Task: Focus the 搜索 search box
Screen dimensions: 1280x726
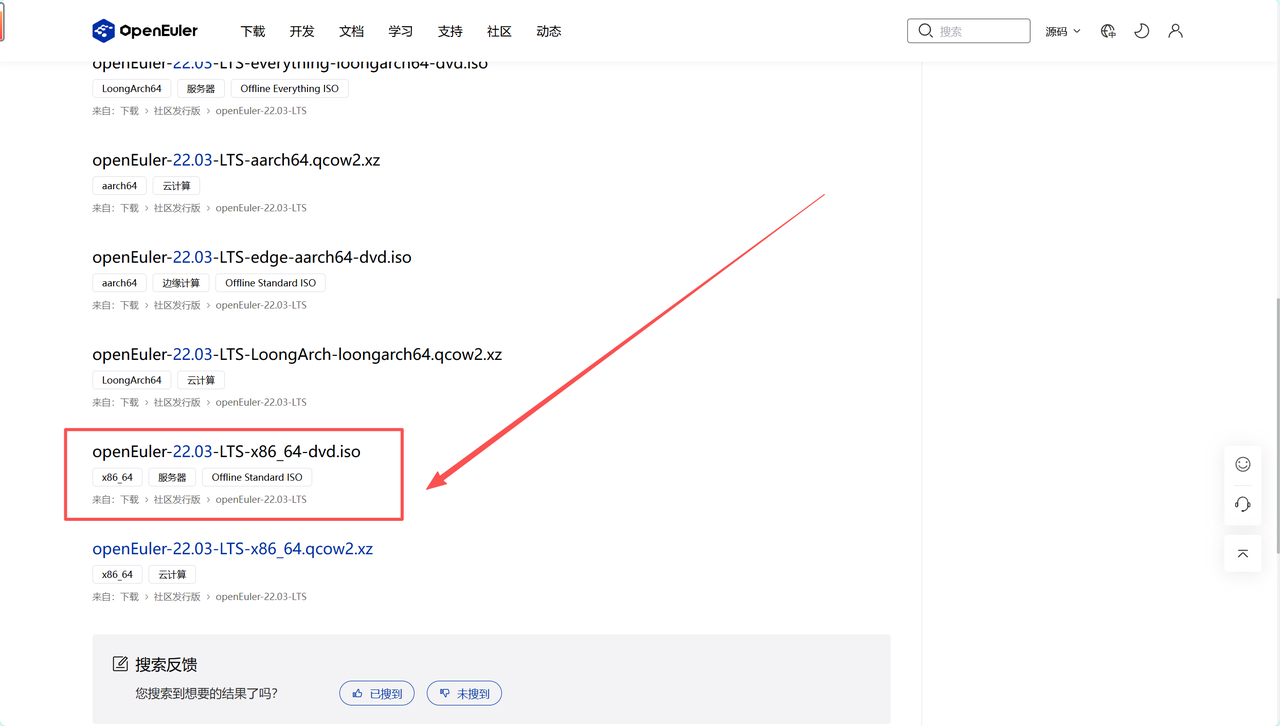Action: [968, 31]
